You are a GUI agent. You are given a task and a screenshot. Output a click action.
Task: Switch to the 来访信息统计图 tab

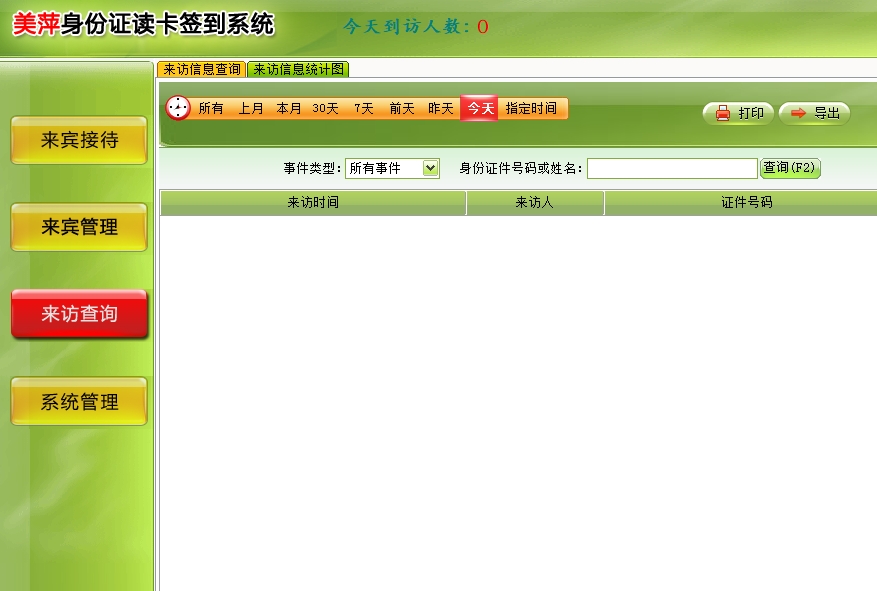(298, 70)
